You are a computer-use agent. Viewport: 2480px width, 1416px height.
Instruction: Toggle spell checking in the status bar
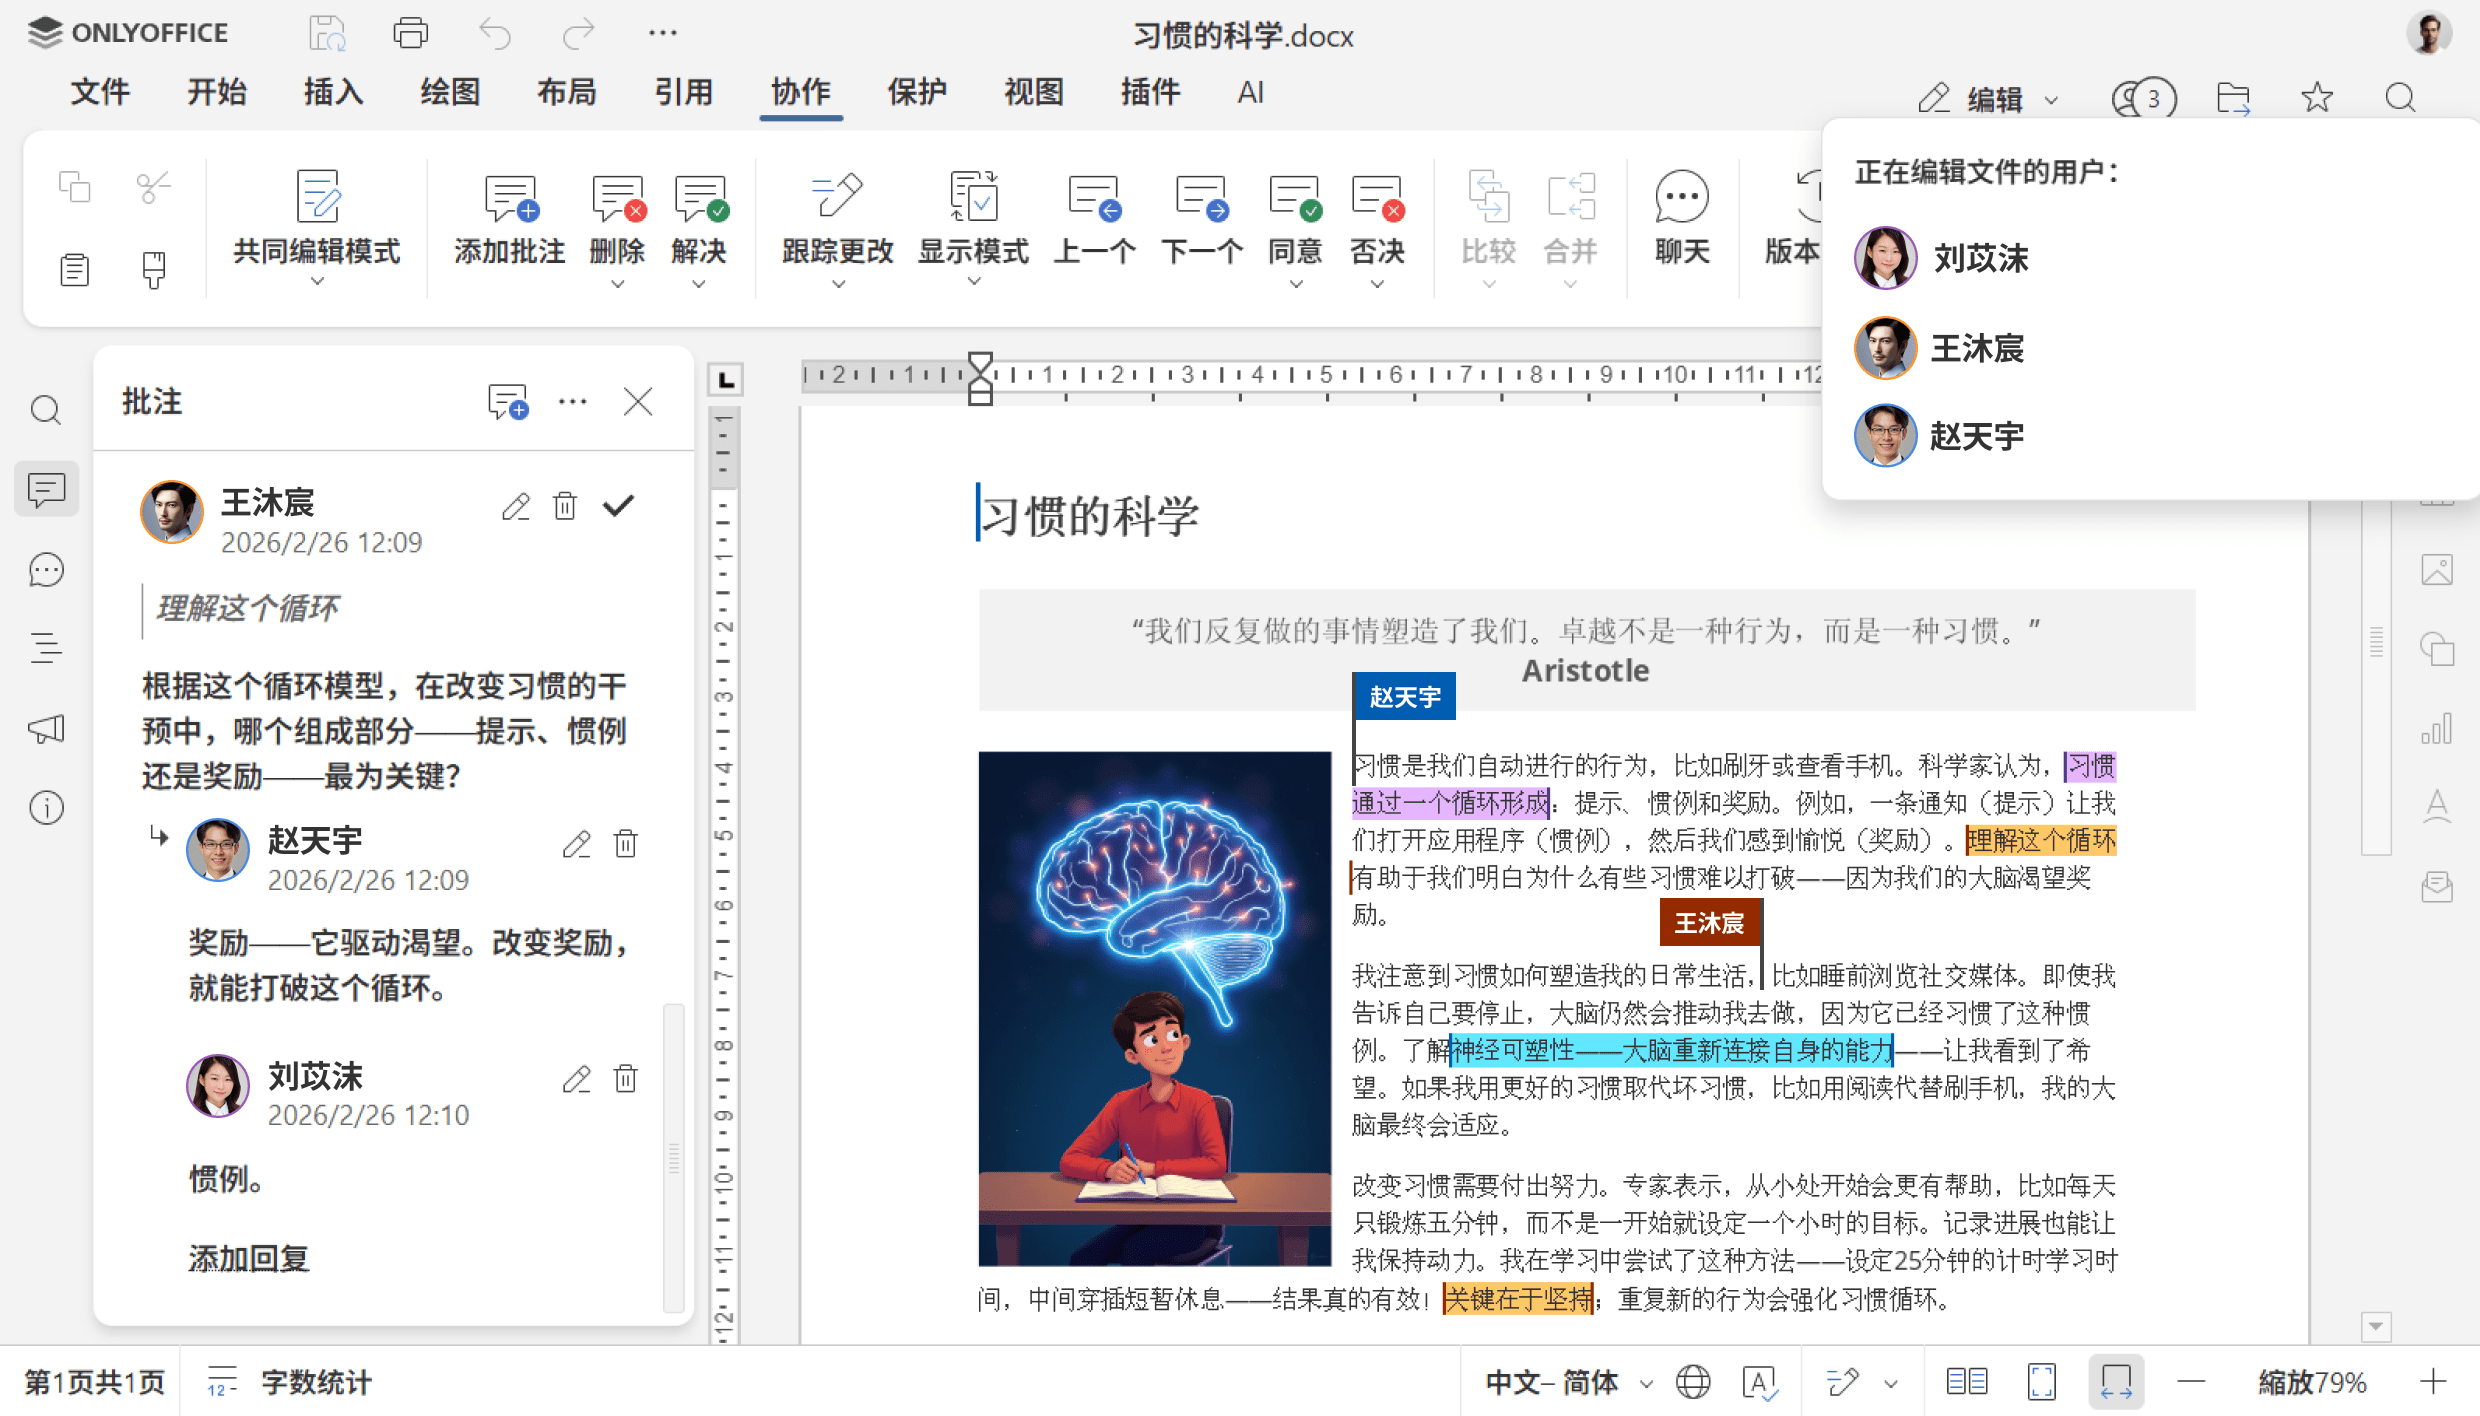tap(1760, 1381)
